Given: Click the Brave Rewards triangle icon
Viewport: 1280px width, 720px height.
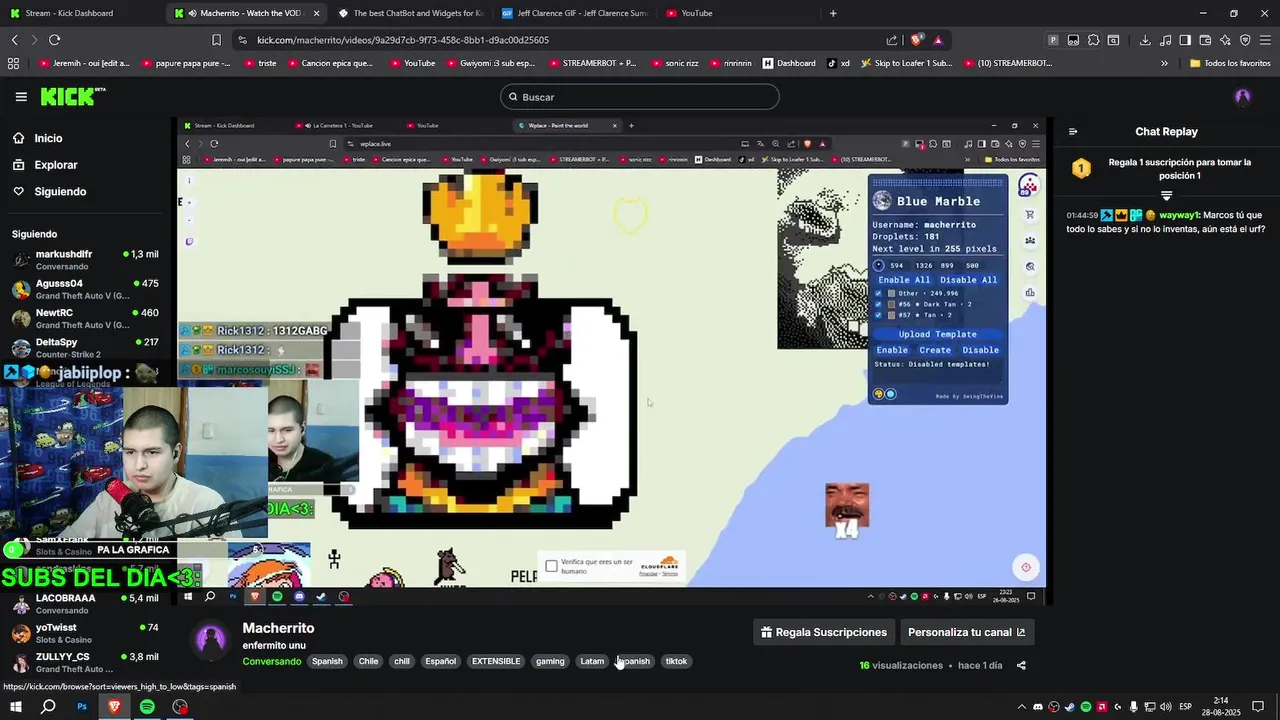Looking at the screenshot, I should coord(938,40).
